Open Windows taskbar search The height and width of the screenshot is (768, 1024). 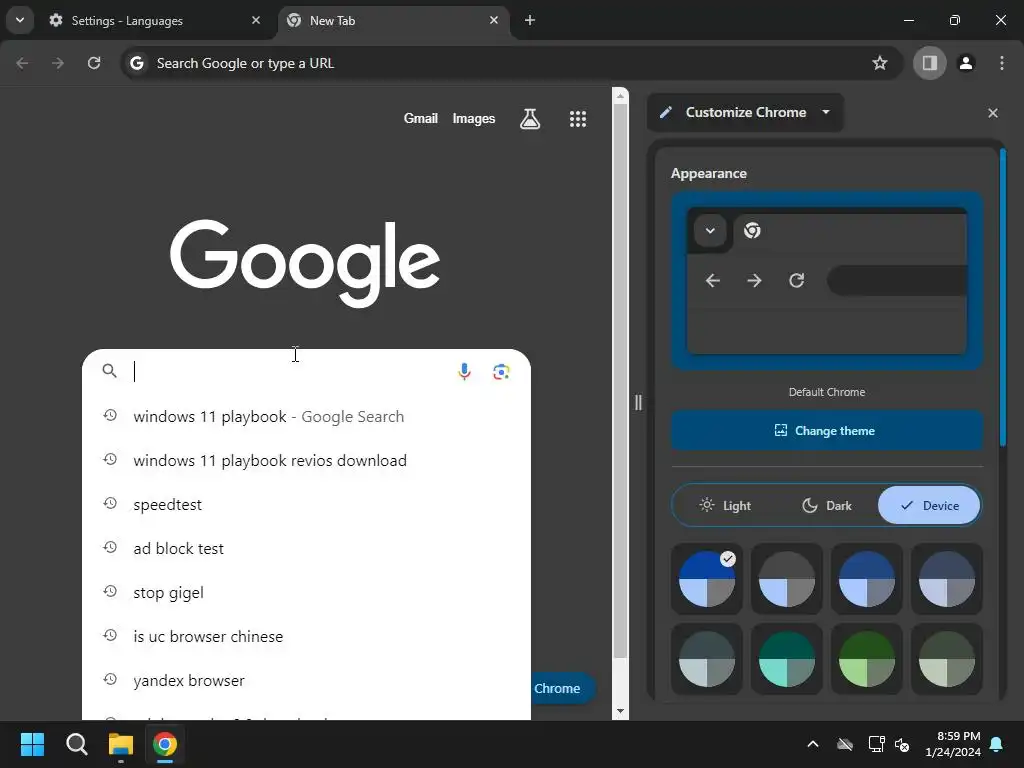coord(76,744)
